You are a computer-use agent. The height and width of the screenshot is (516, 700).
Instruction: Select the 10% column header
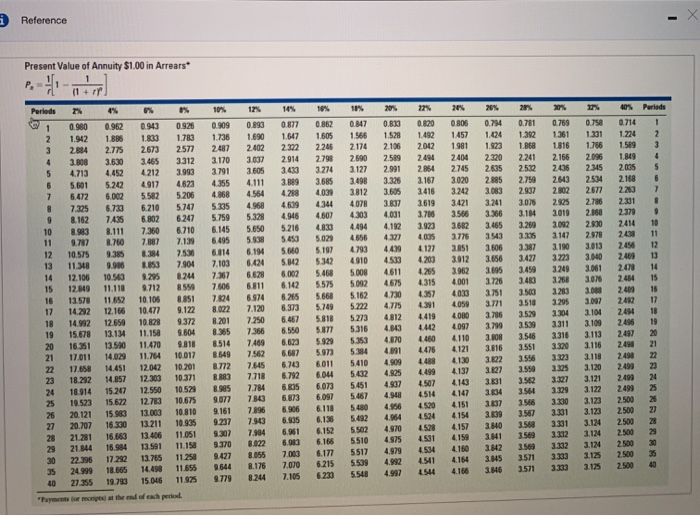click(x=219, y=109)
